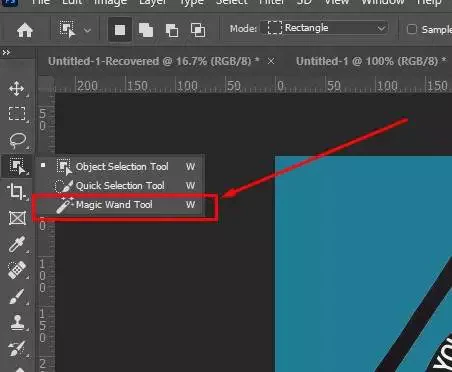Open the View menu
This screenshot has height=372, width=452.
[x=337, y=2]
